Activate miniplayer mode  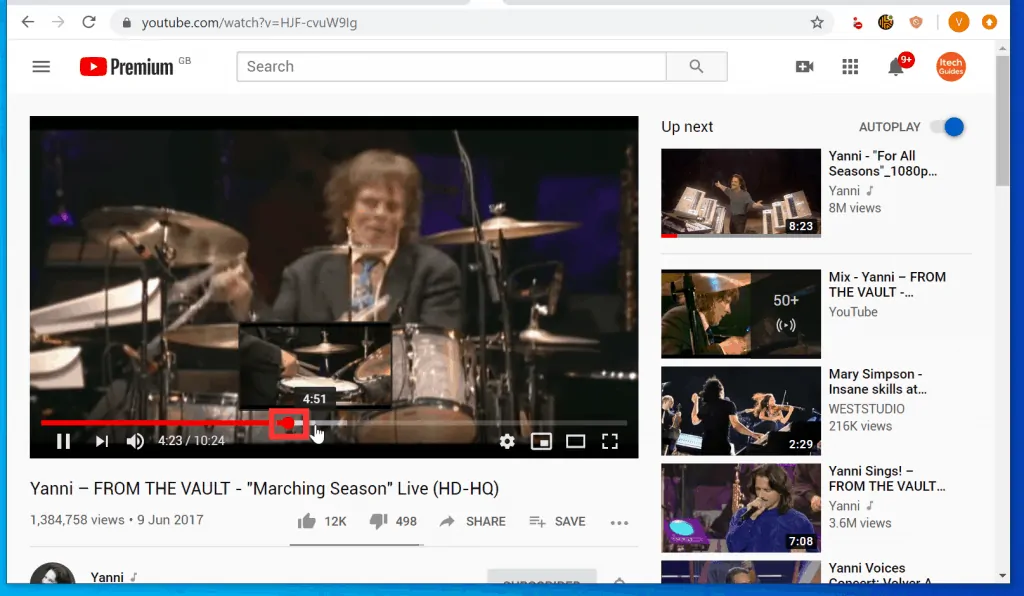pos(542,440)
